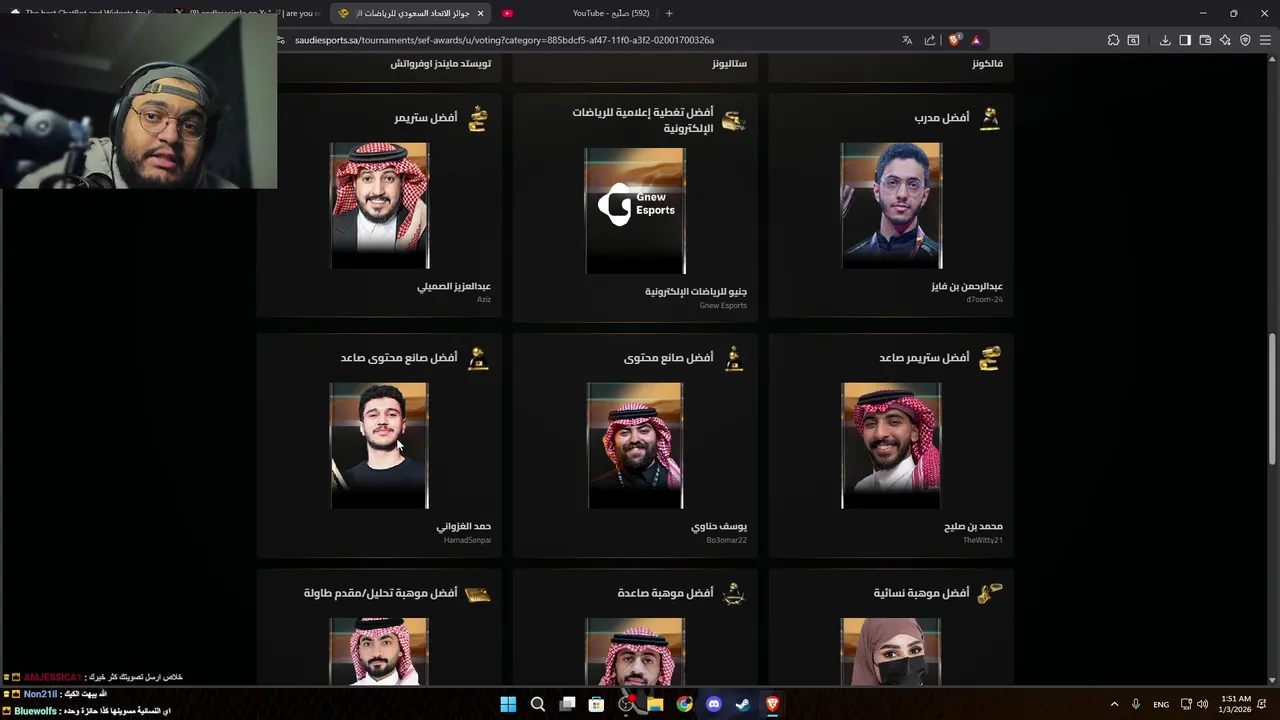Screen dimensions: 1280x720
Task: Open Brave hamburger main menu
Action: (x=1265, y=40)
